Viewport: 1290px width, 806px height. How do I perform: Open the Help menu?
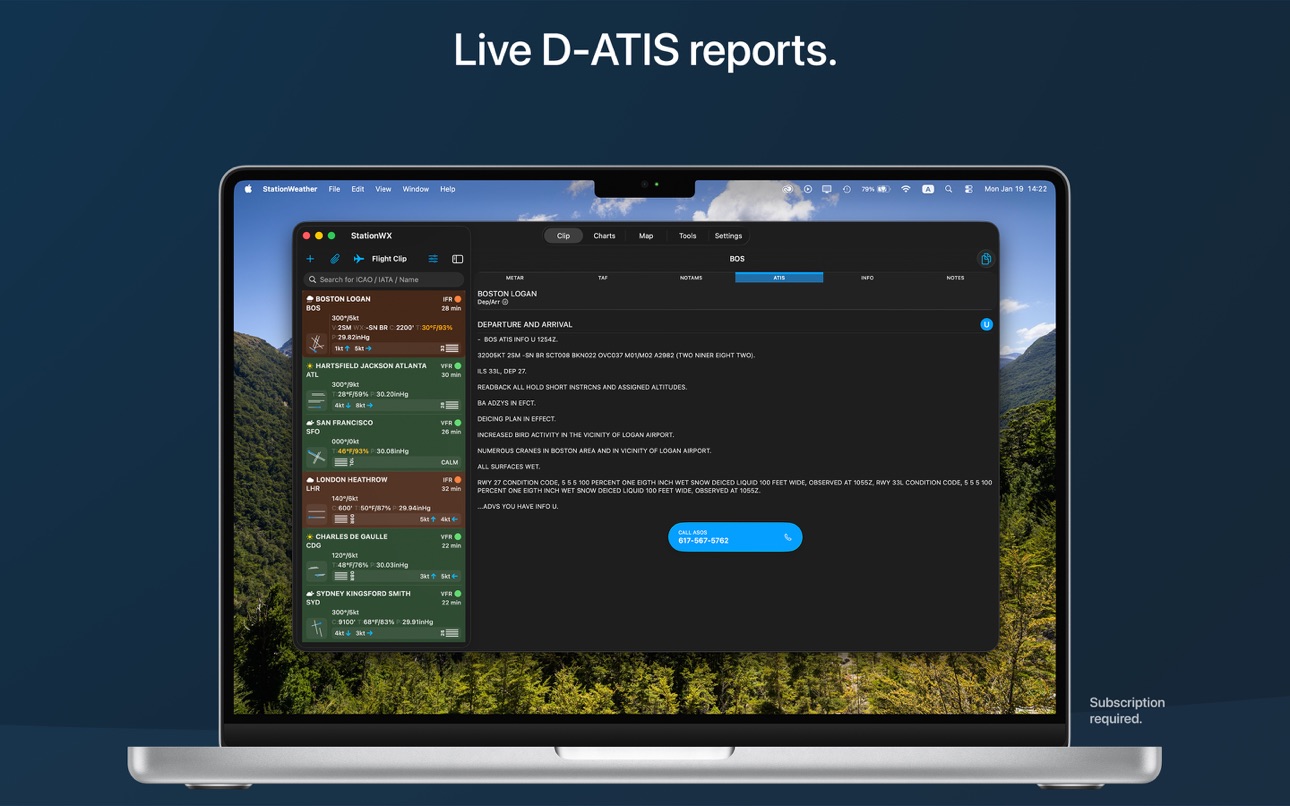[x=448, y=189]
